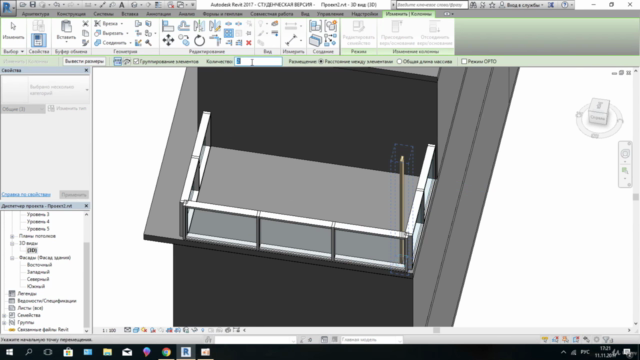640x360 pixels.
Task: Open the Управление ribbon tab
Action: tap(330, 14)
